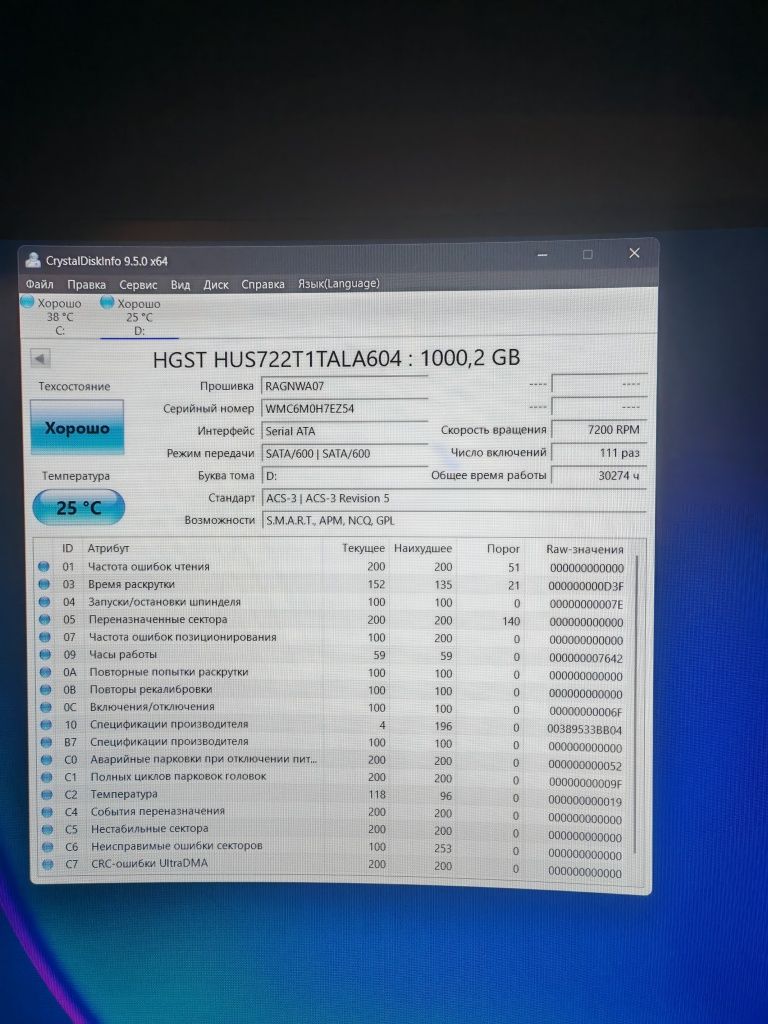
Task: Click the firmware field RAGNWA07
Action: [x=344, y=386]
